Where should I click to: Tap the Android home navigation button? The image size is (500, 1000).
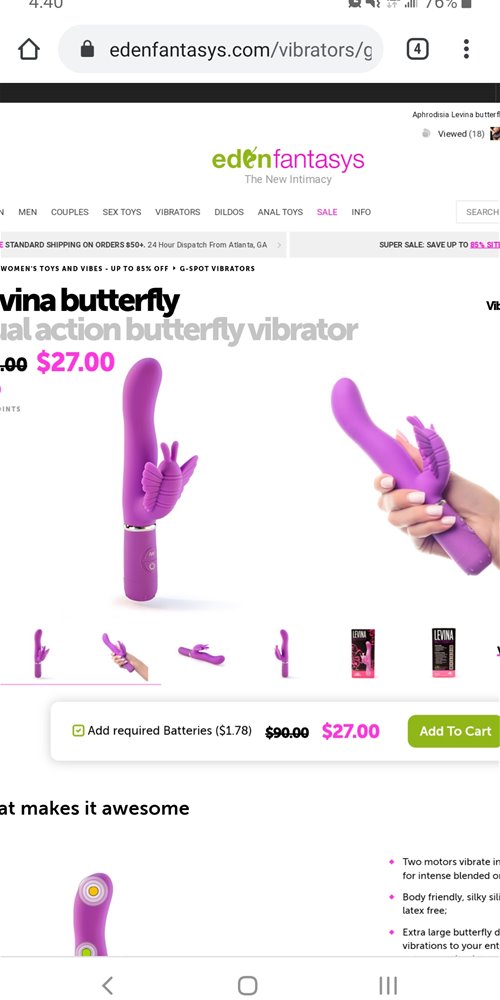tap(247, 984)
